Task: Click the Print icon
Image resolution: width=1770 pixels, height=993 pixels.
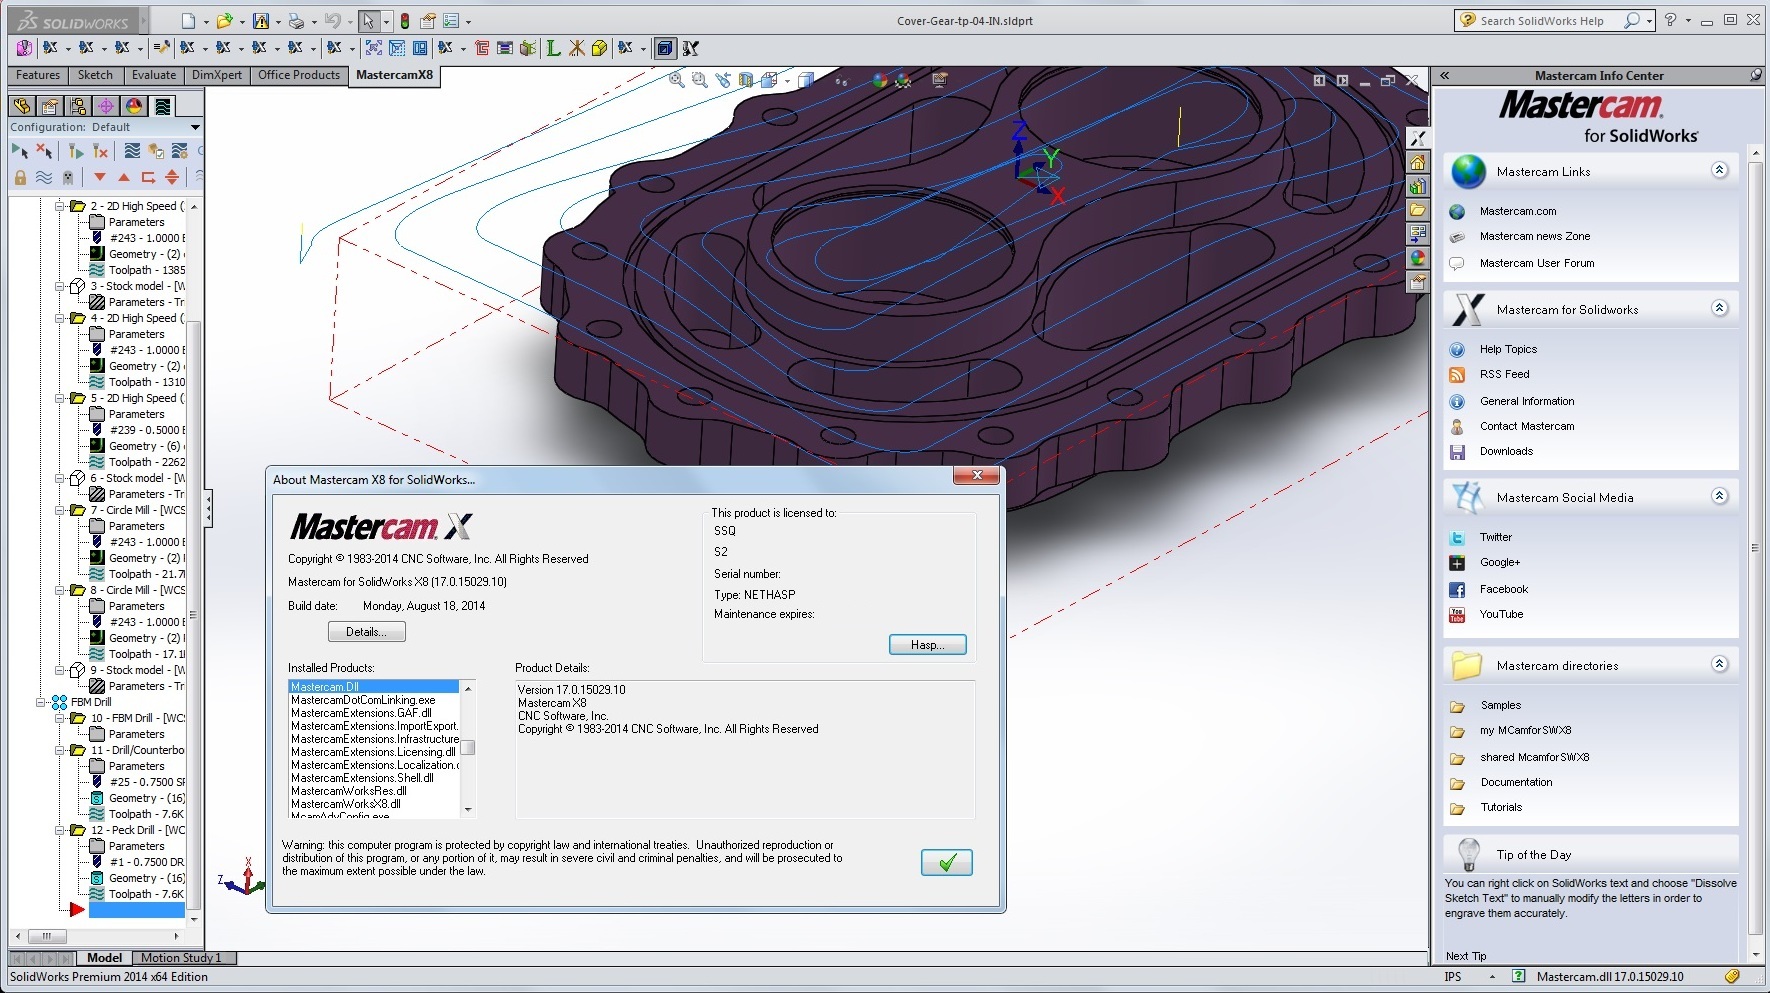Action: 296,20
